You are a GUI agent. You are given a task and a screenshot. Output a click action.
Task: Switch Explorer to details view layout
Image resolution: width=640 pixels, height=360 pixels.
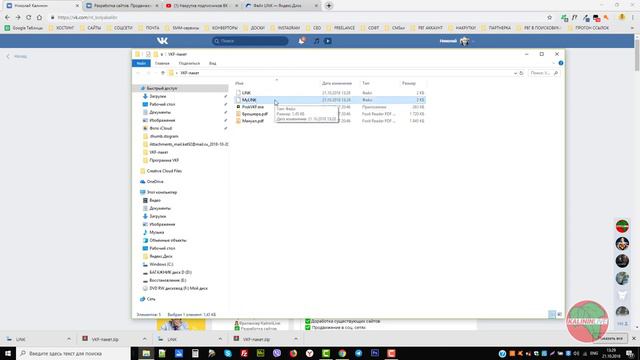pos(552,314)
